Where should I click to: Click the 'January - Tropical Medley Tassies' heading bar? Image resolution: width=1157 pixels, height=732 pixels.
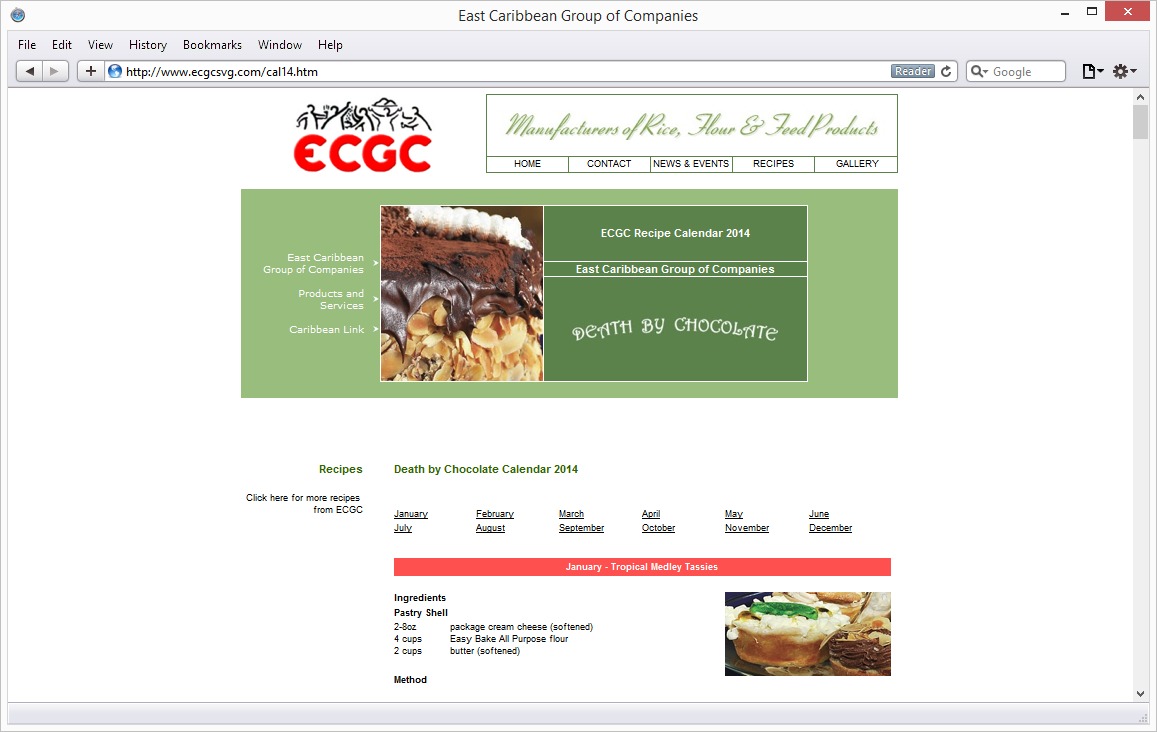642,567
